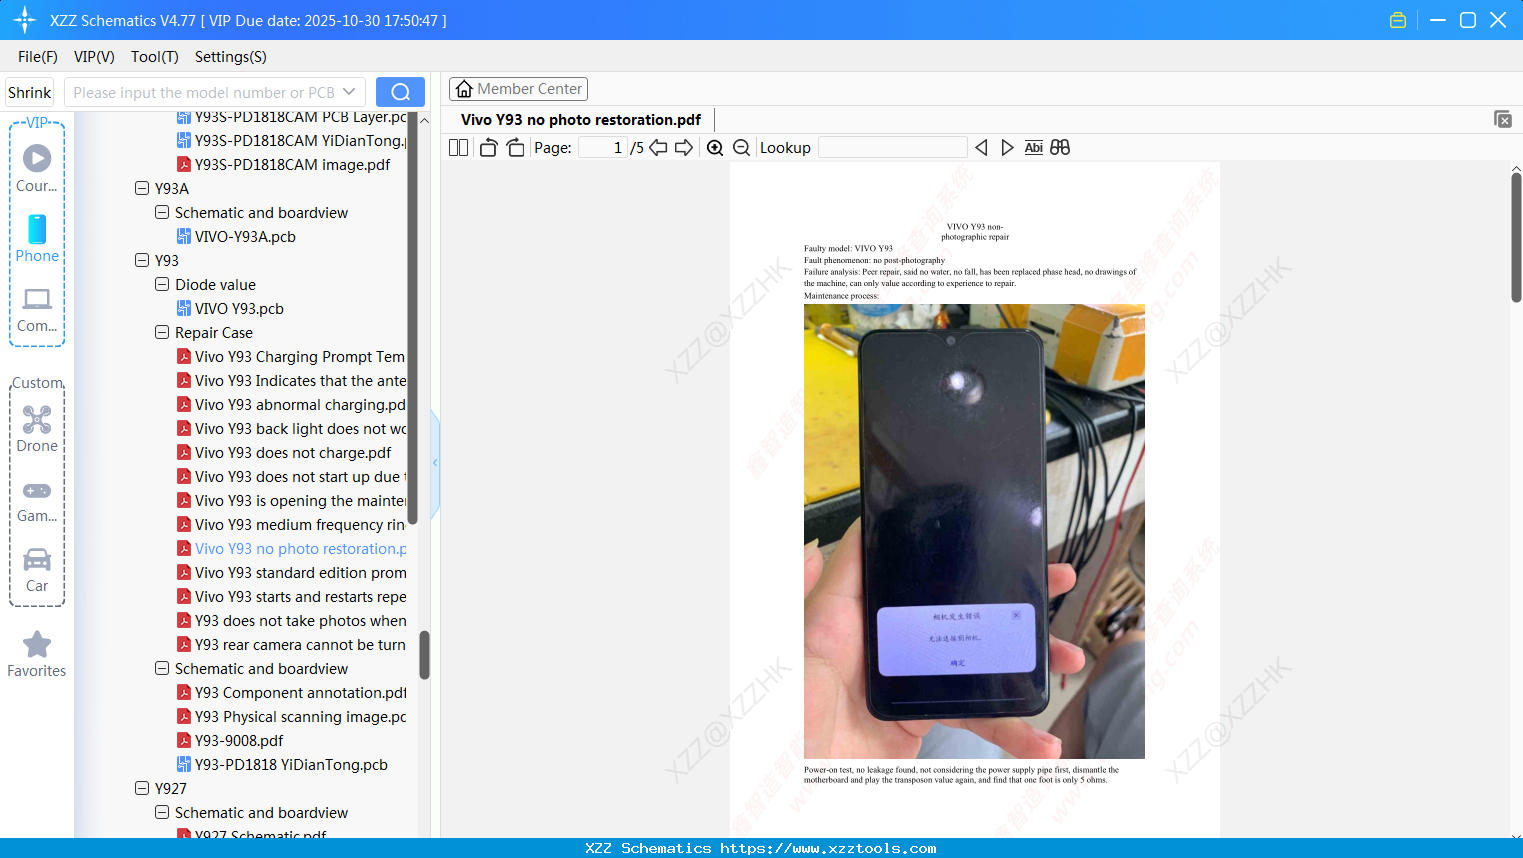Click the Shrink button

point(29,91)
